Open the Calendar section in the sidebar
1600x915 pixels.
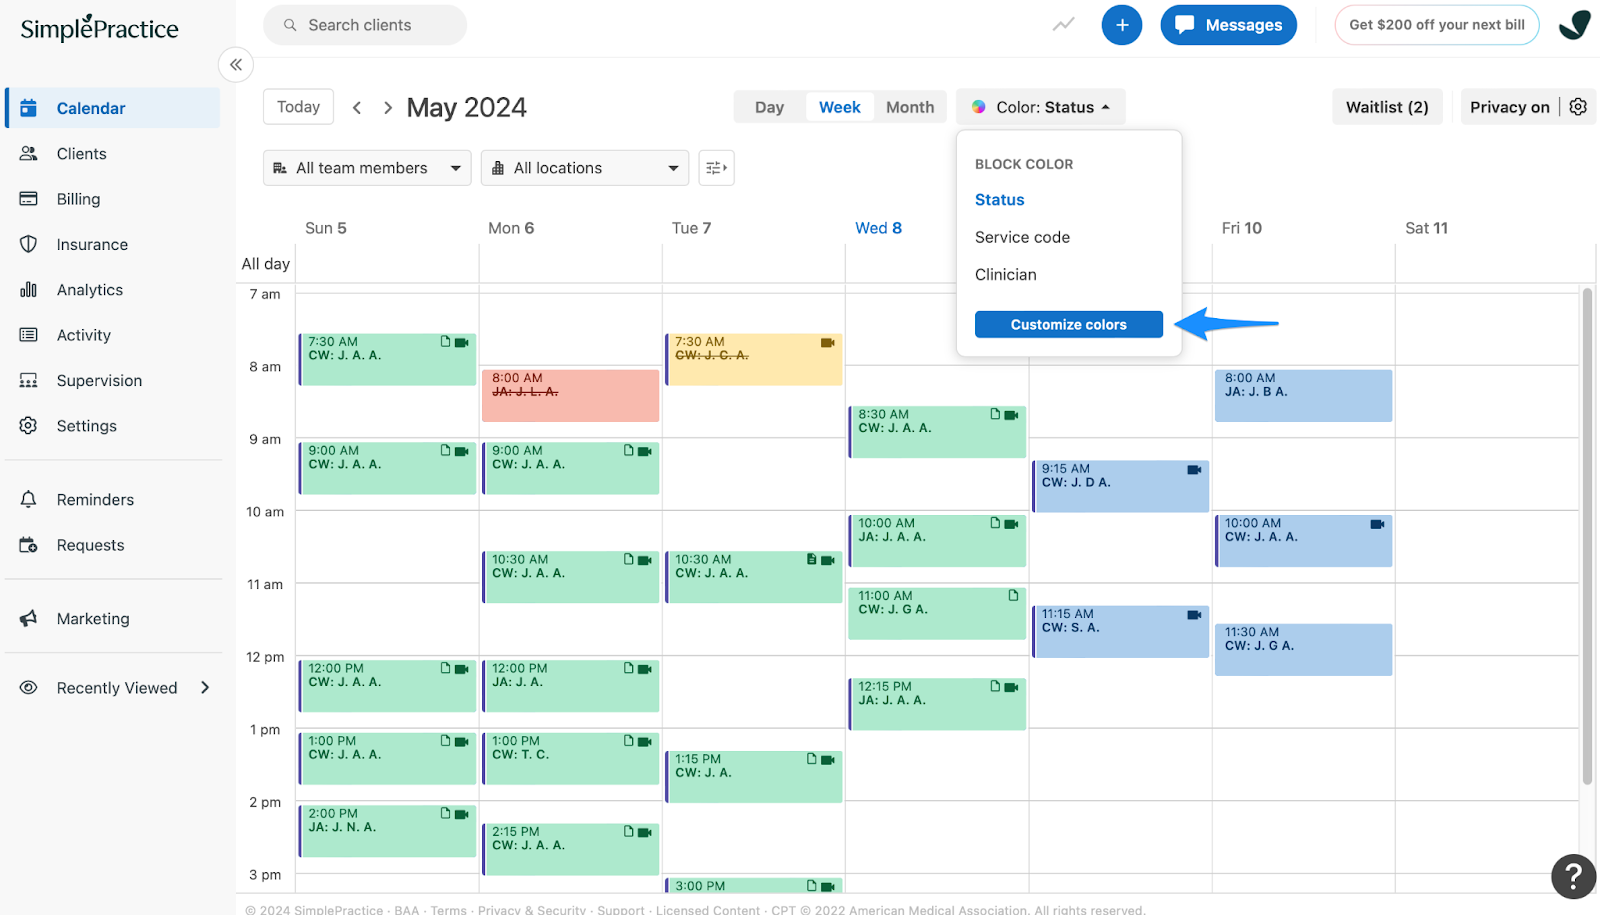(91, 107)
